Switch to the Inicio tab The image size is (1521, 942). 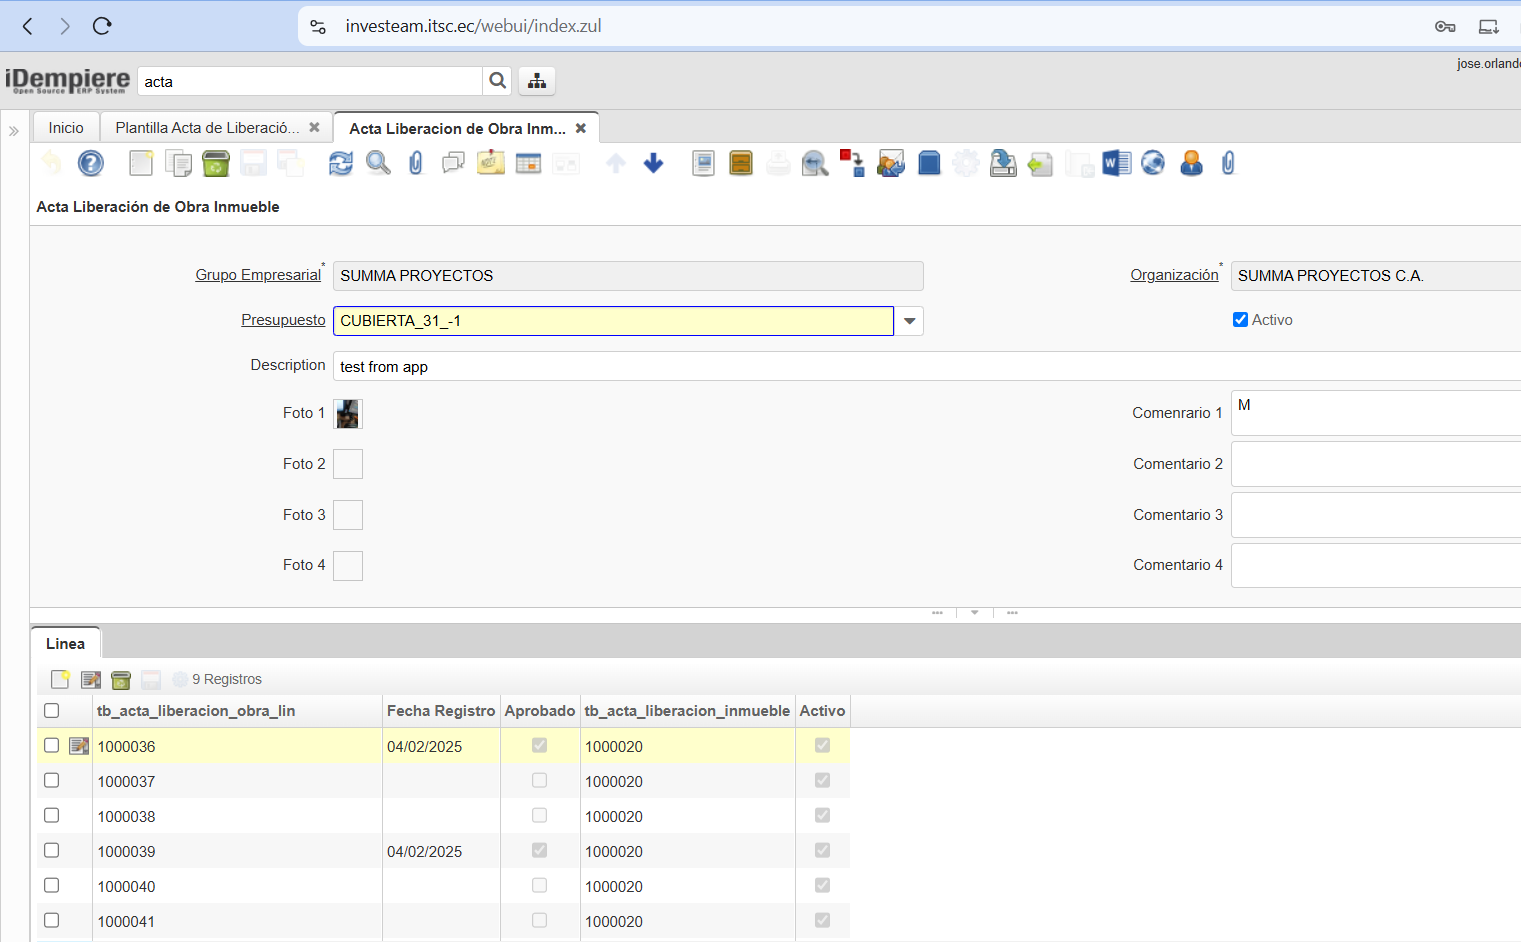[x=66, y=128]
